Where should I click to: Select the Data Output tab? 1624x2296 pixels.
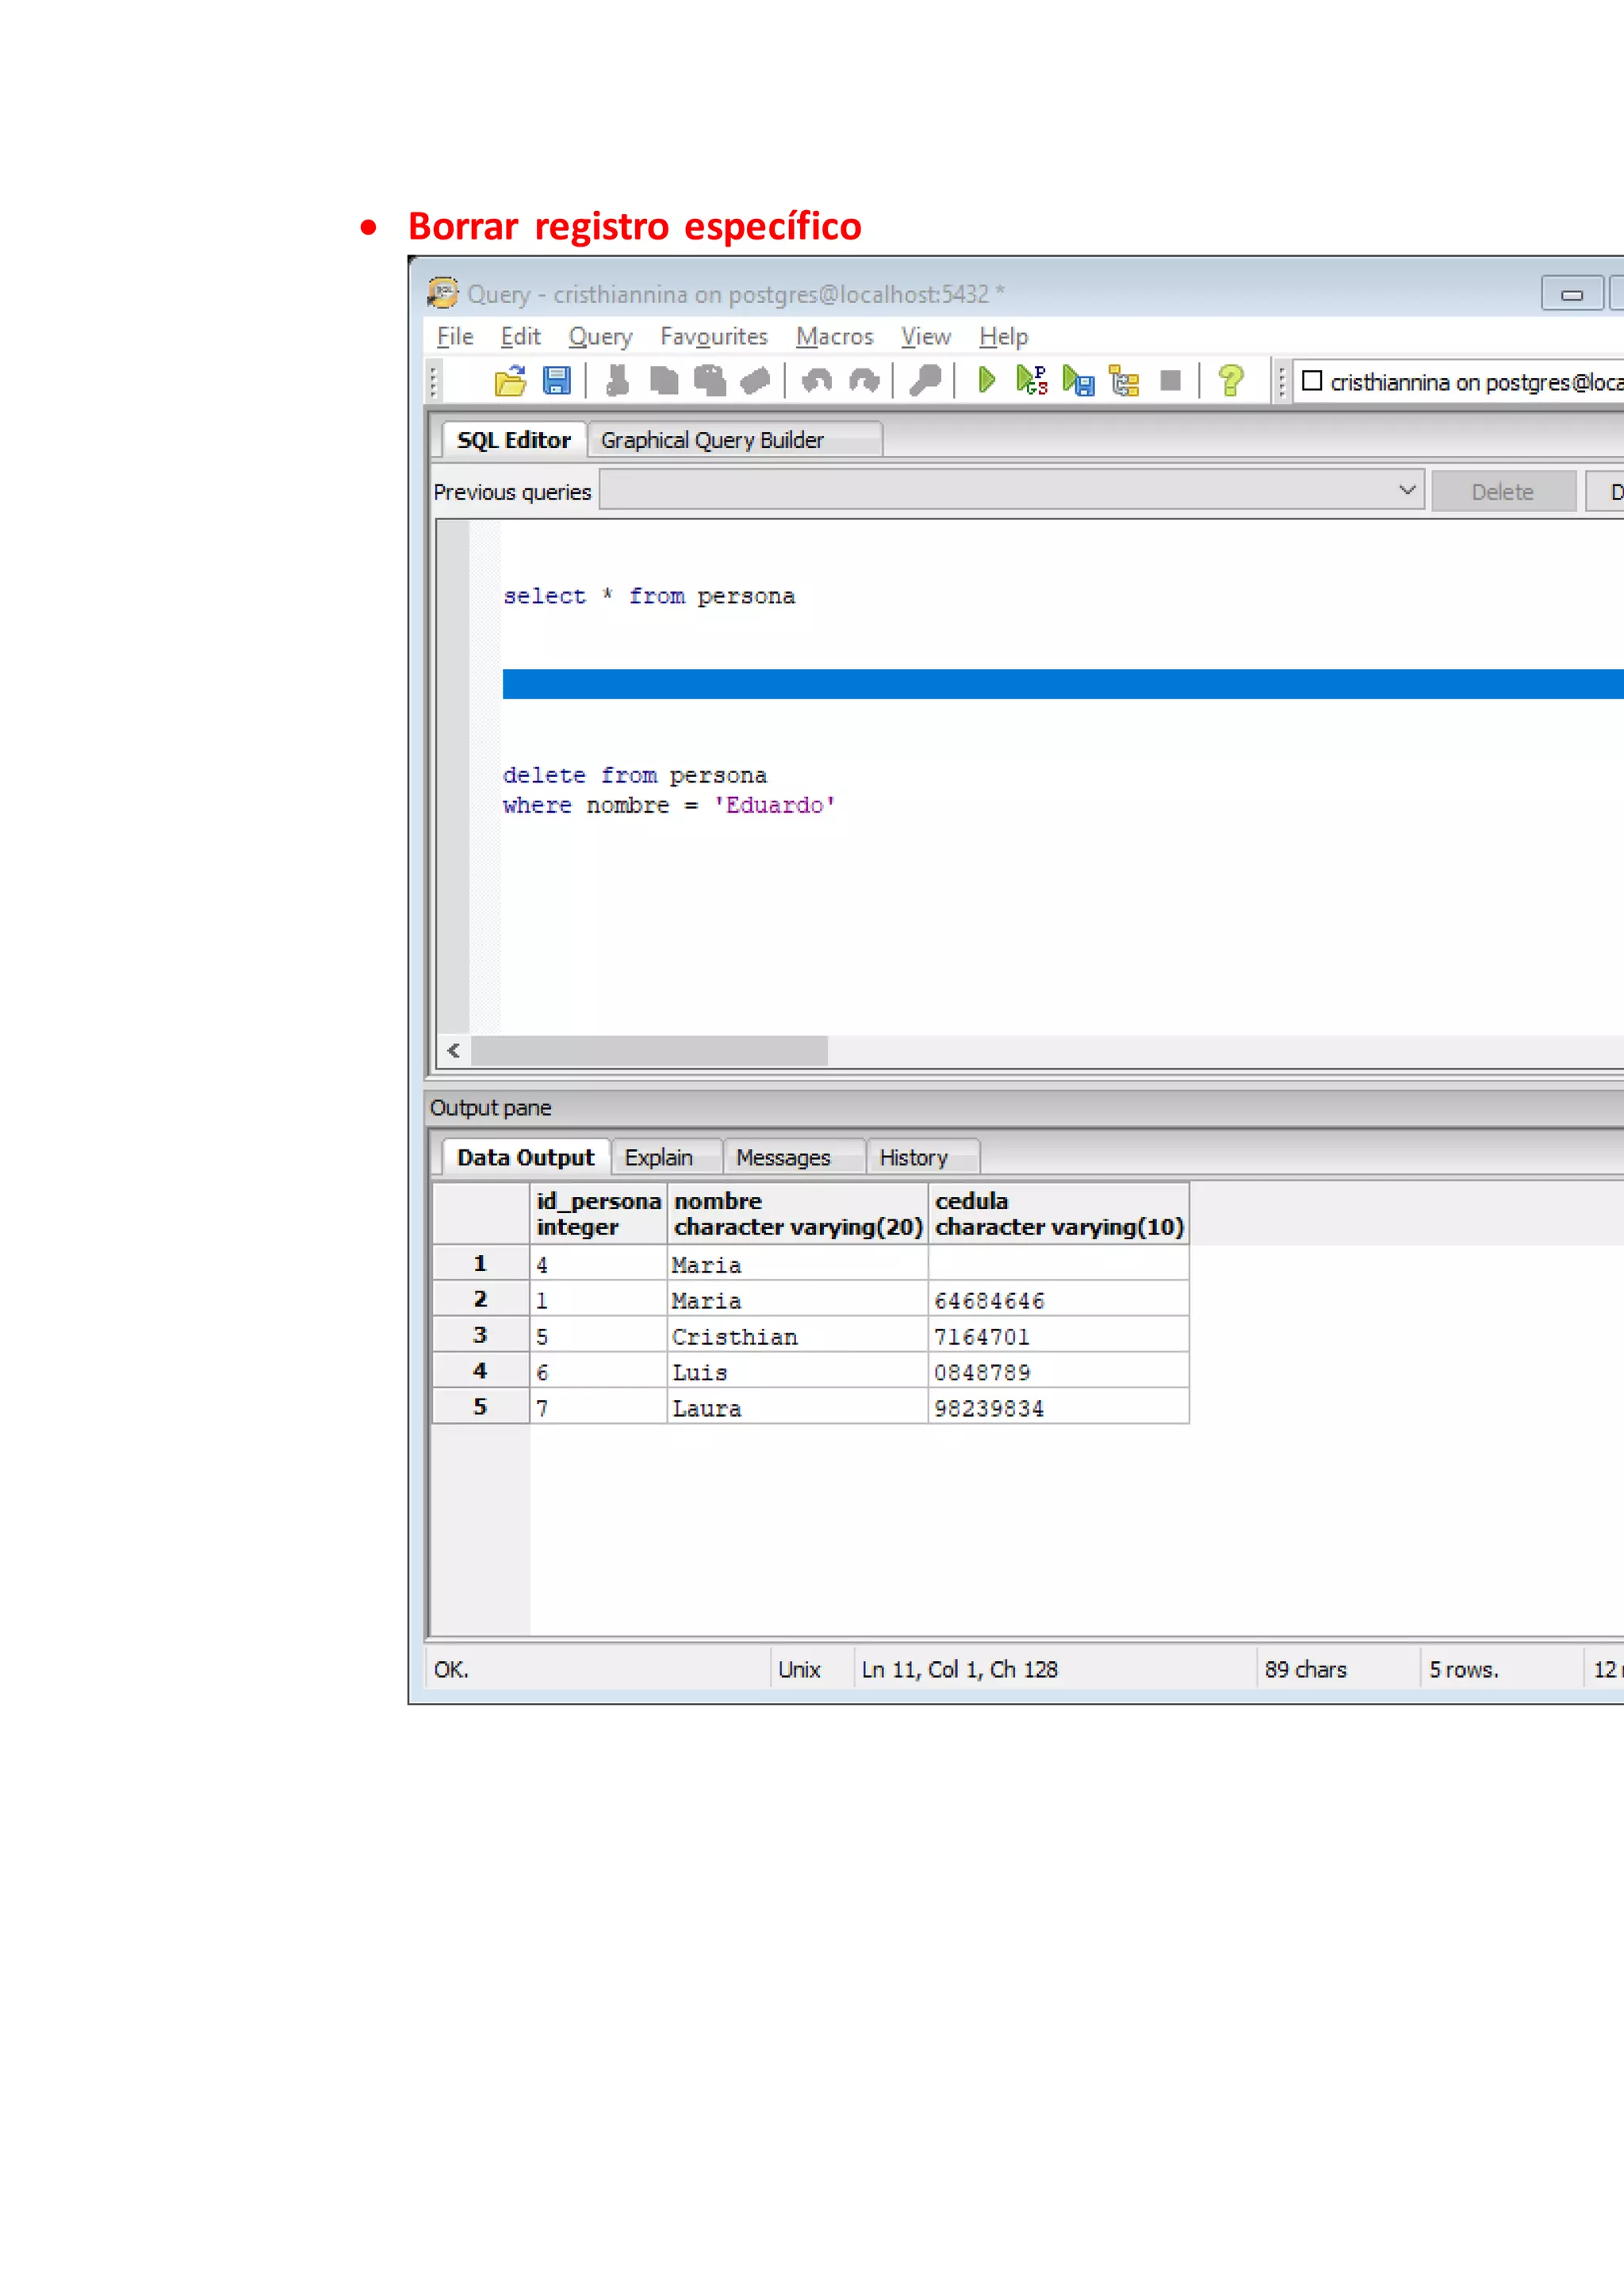pyautogui.click(x=525, y=1157)
